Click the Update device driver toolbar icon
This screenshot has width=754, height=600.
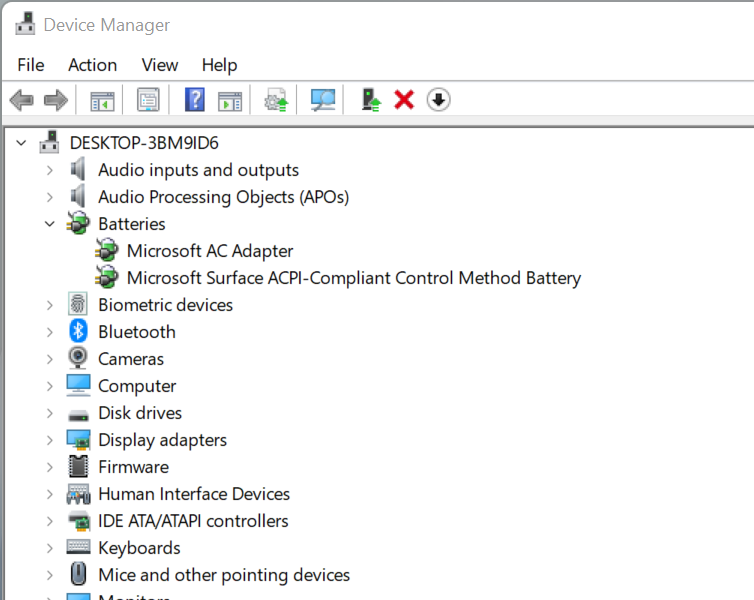276,100
